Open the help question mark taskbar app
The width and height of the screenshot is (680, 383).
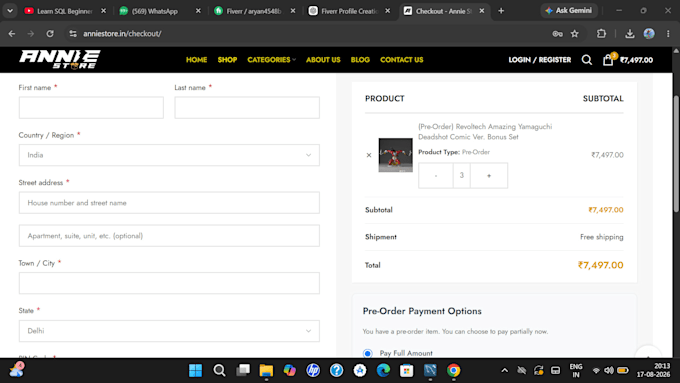click(336, 370)
